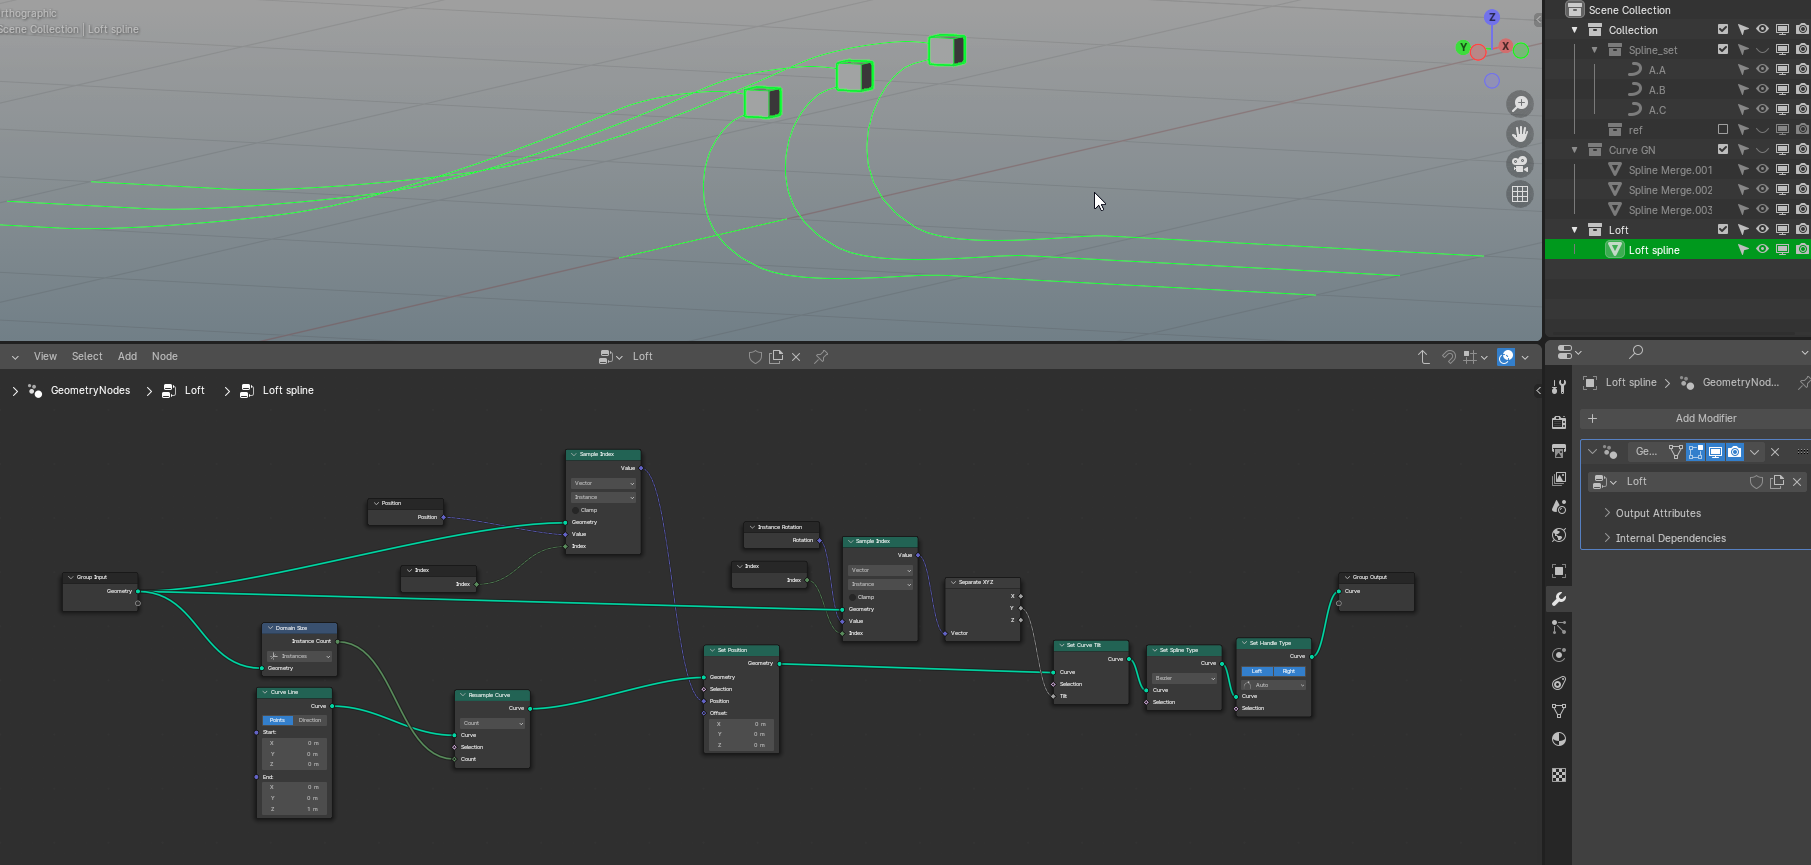Open the Physics properties tab

(x=1559, y=655)
